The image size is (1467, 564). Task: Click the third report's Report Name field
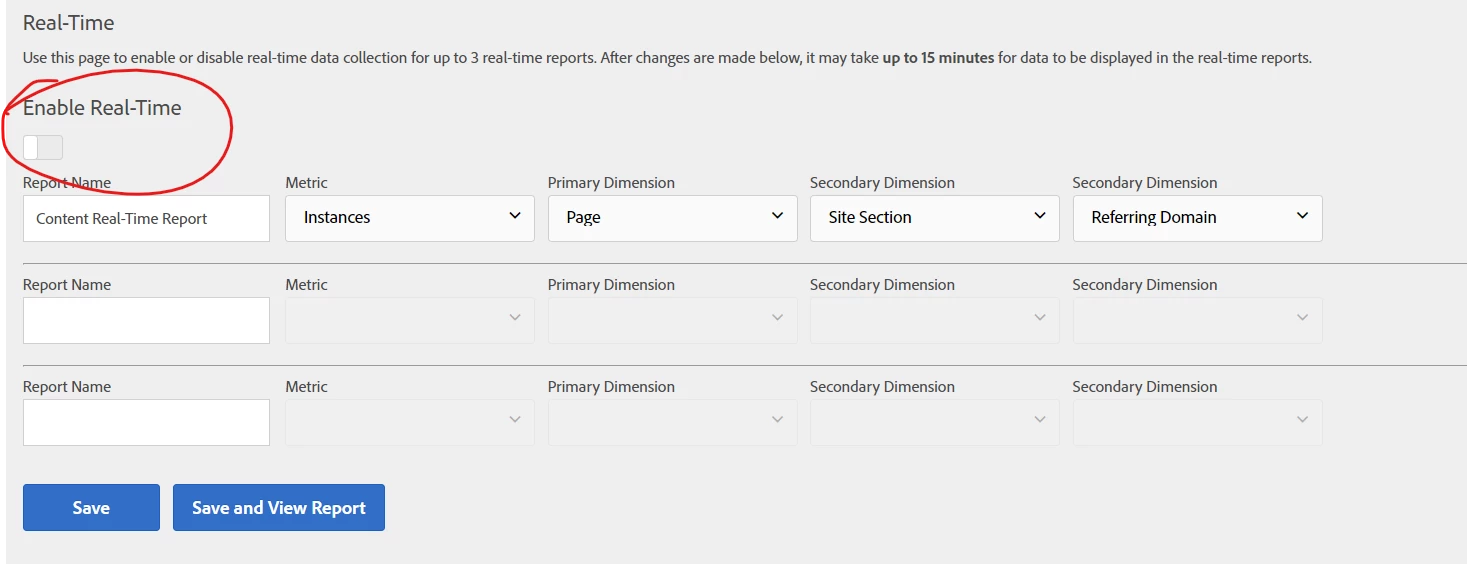click(146, 422)
